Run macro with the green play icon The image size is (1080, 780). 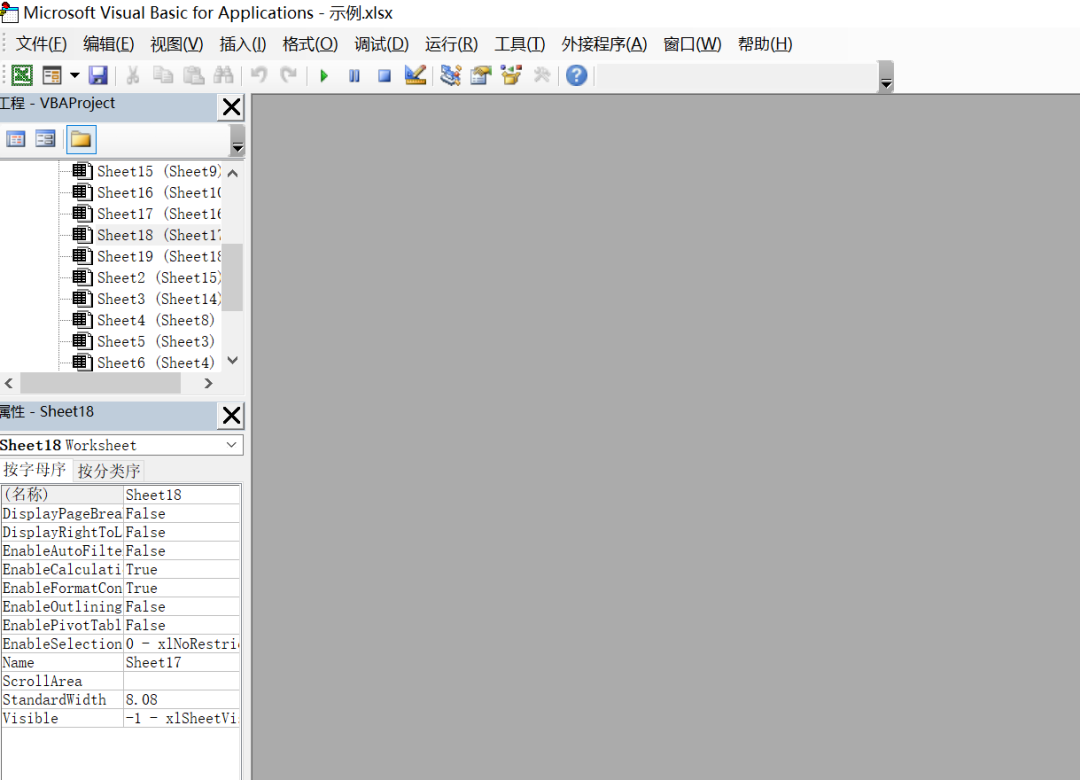click(324, 76)
